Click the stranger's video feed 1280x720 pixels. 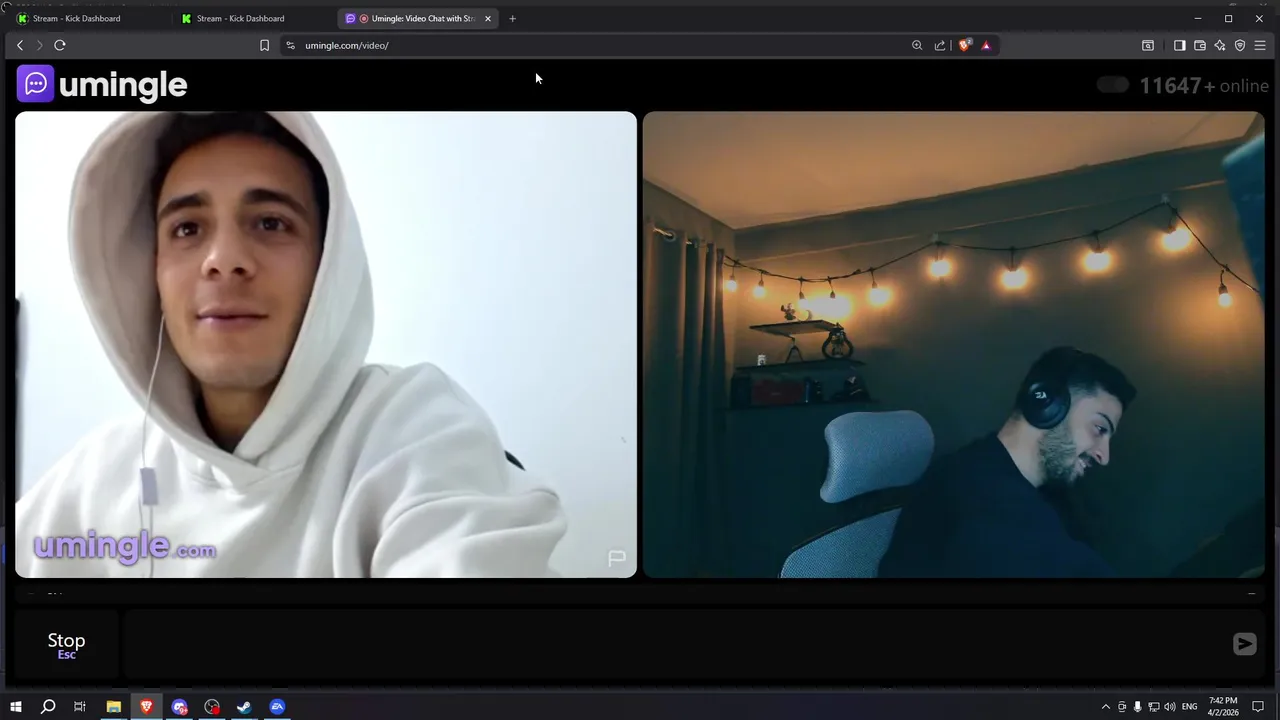[x=326, y=344]
